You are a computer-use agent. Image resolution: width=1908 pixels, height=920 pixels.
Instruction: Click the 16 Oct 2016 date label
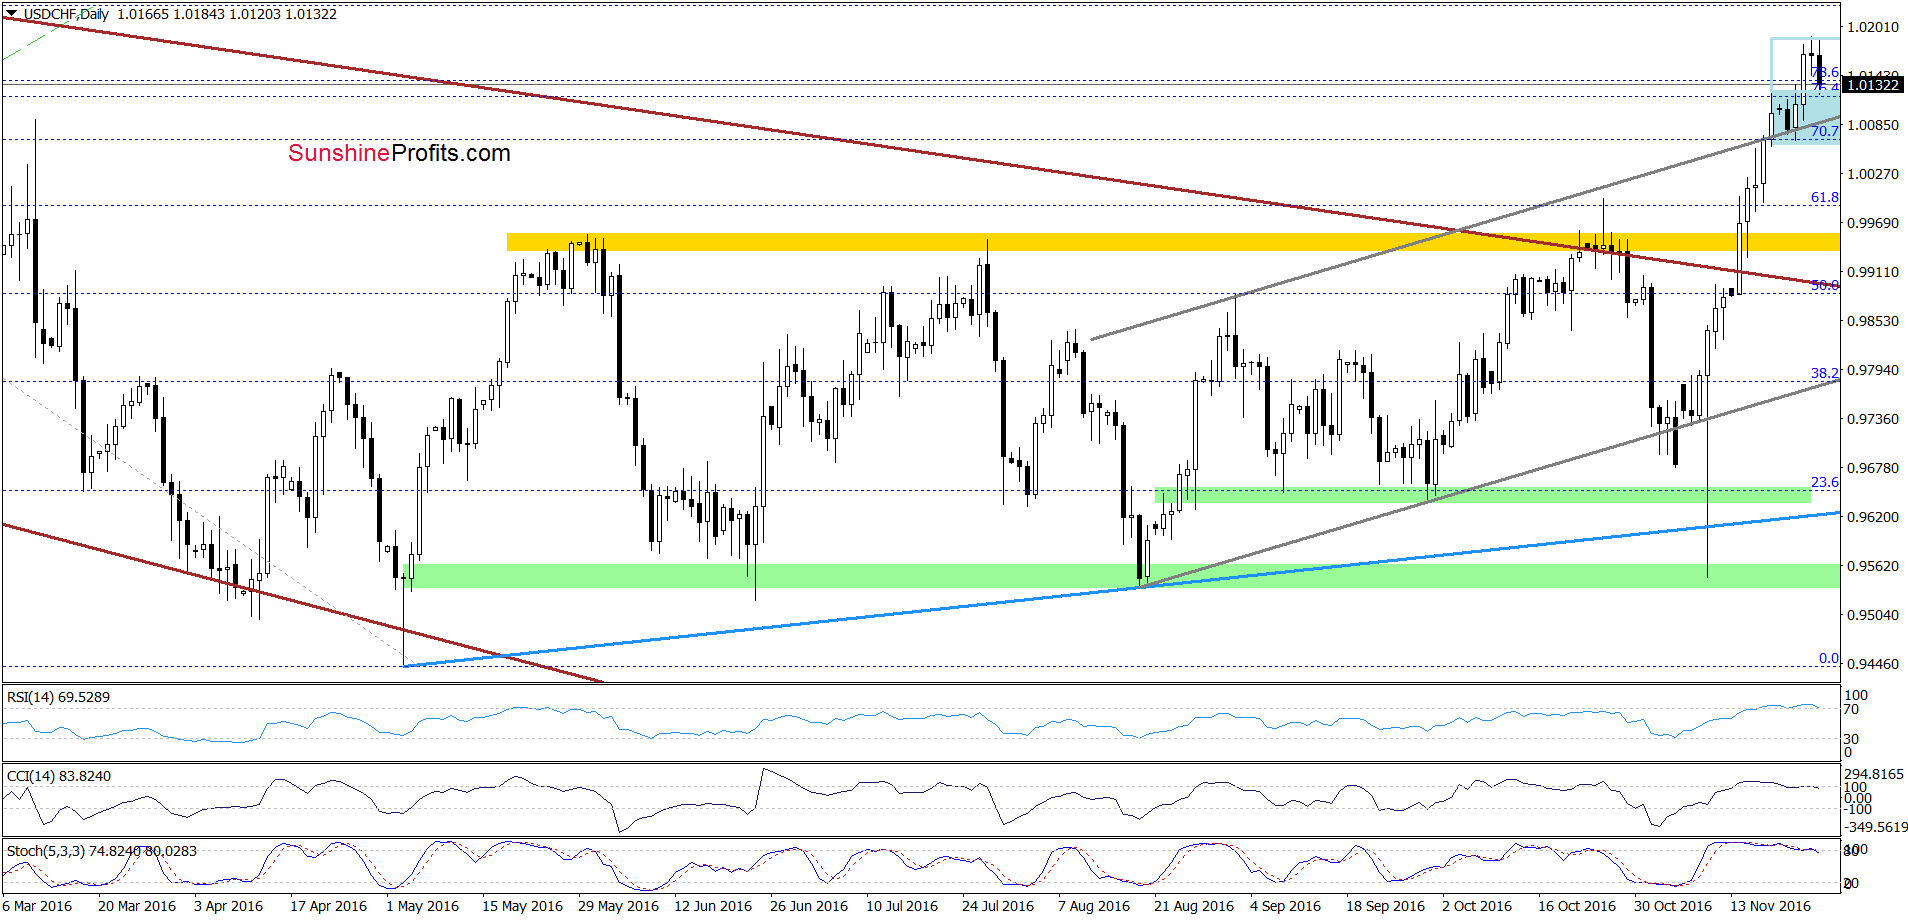(1577, 906)
